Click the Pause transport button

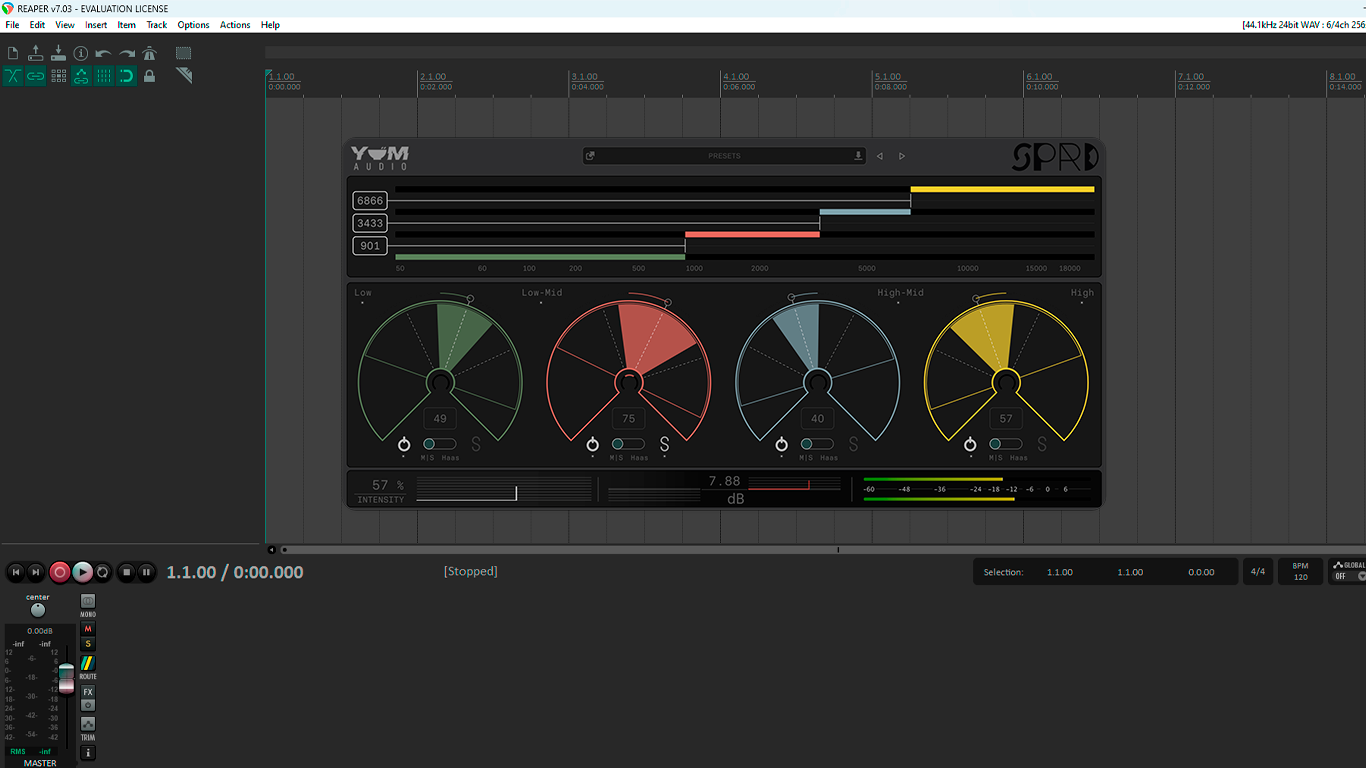pyautogui.click(x=147, y=572)
